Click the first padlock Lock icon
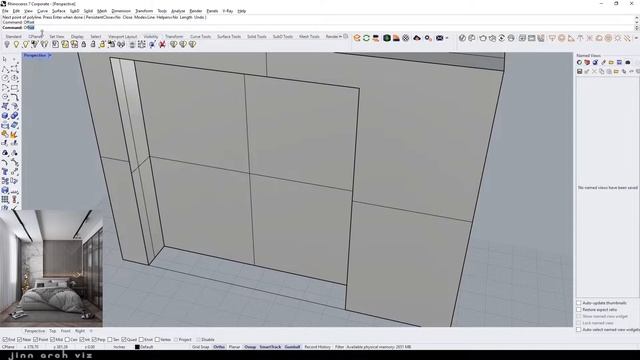Image resolution: width=640 pixels, height=360 pixels. click(x=84, y=44)
